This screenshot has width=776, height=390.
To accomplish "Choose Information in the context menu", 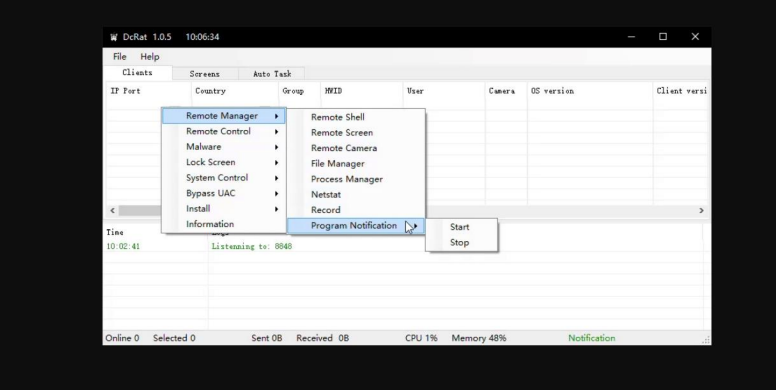I will click(224, 224).
